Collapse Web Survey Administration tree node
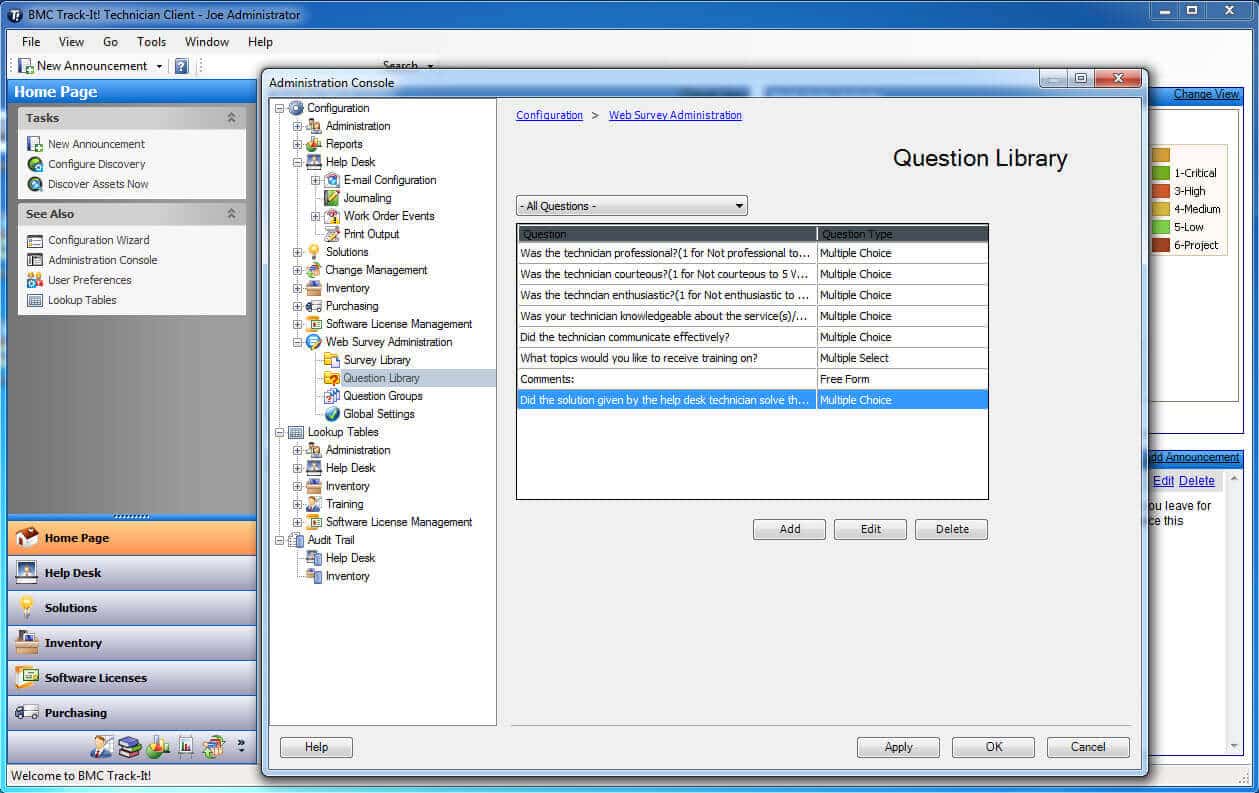 (x=297, y=342)
